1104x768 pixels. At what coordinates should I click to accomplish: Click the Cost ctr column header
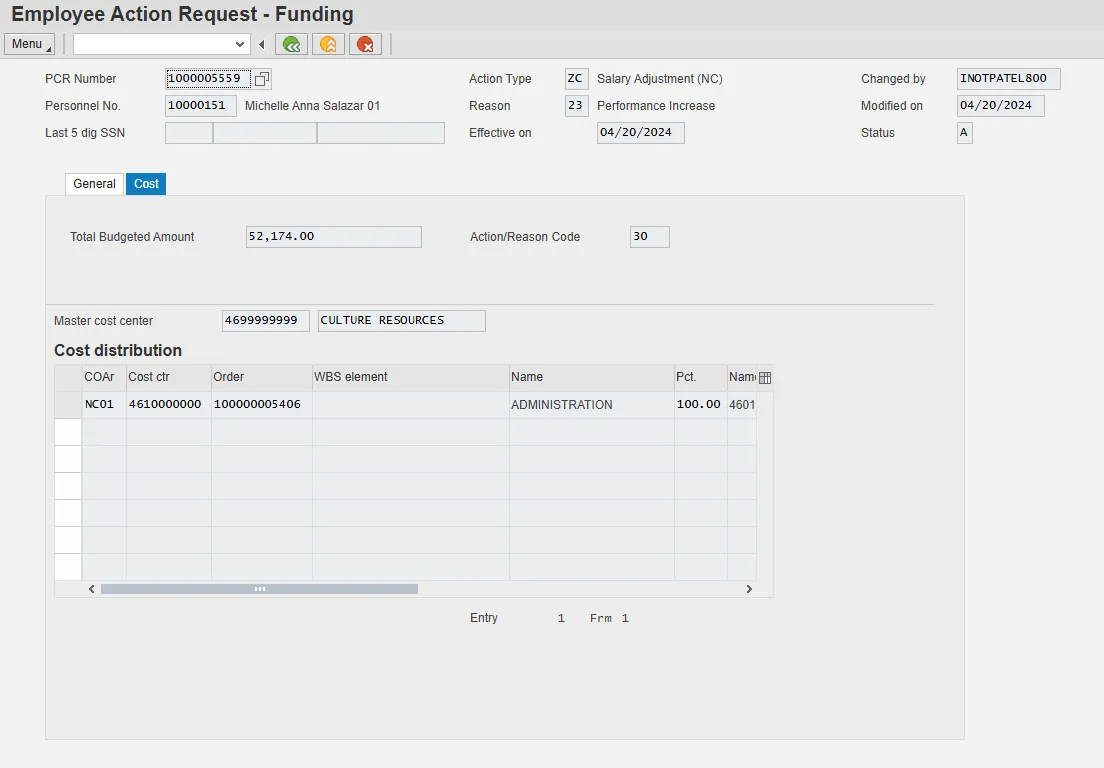click(168, 377)
